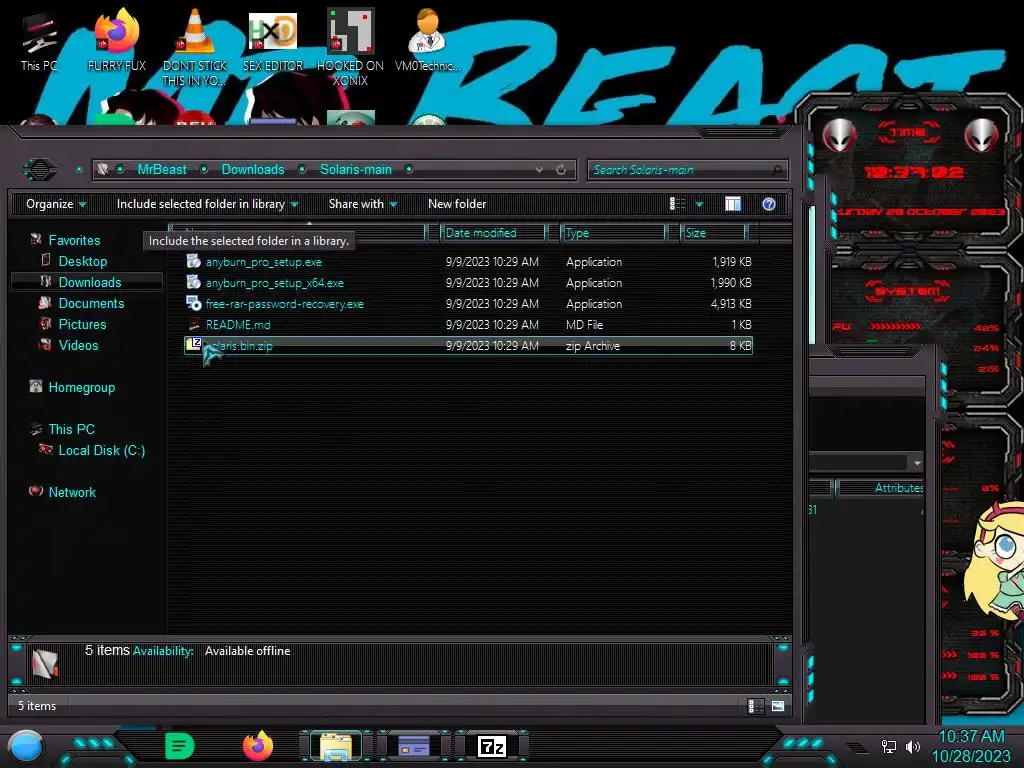The image size is (1024, 768).
Task: Select Homegroup in navigation pane
Action: click(82, 387)
